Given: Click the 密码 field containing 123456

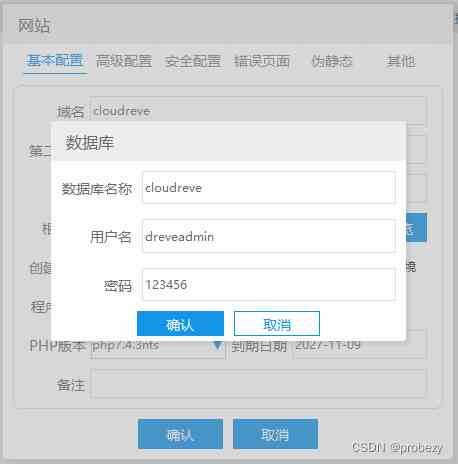Looking at the screenshot, I should click(269, 285).
